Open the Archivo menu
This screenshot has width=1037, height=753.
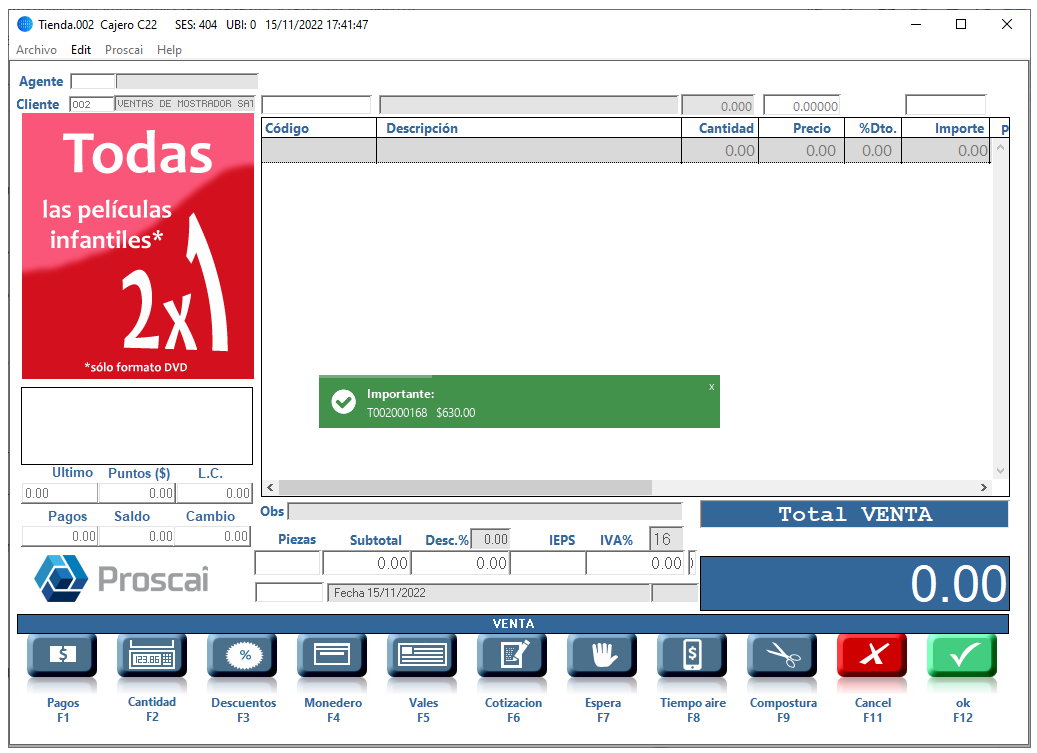click(36, 50)
